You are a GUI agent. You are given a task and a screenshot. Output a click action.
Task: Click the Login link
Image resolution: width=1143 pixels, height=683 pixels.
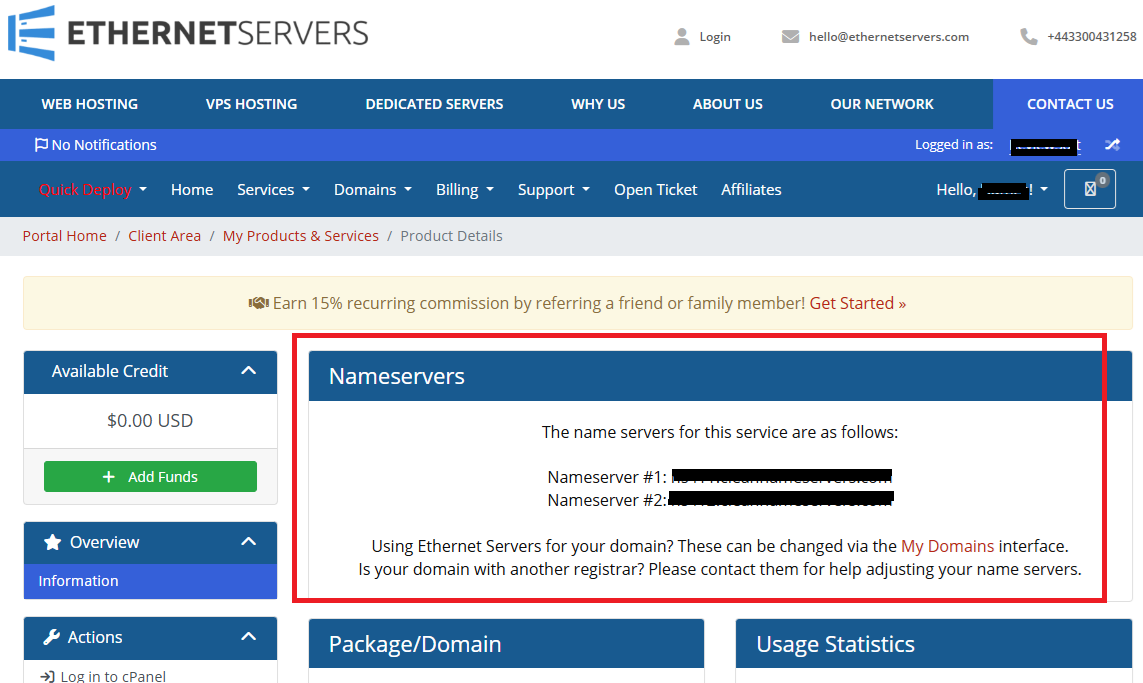click(715, 36)
